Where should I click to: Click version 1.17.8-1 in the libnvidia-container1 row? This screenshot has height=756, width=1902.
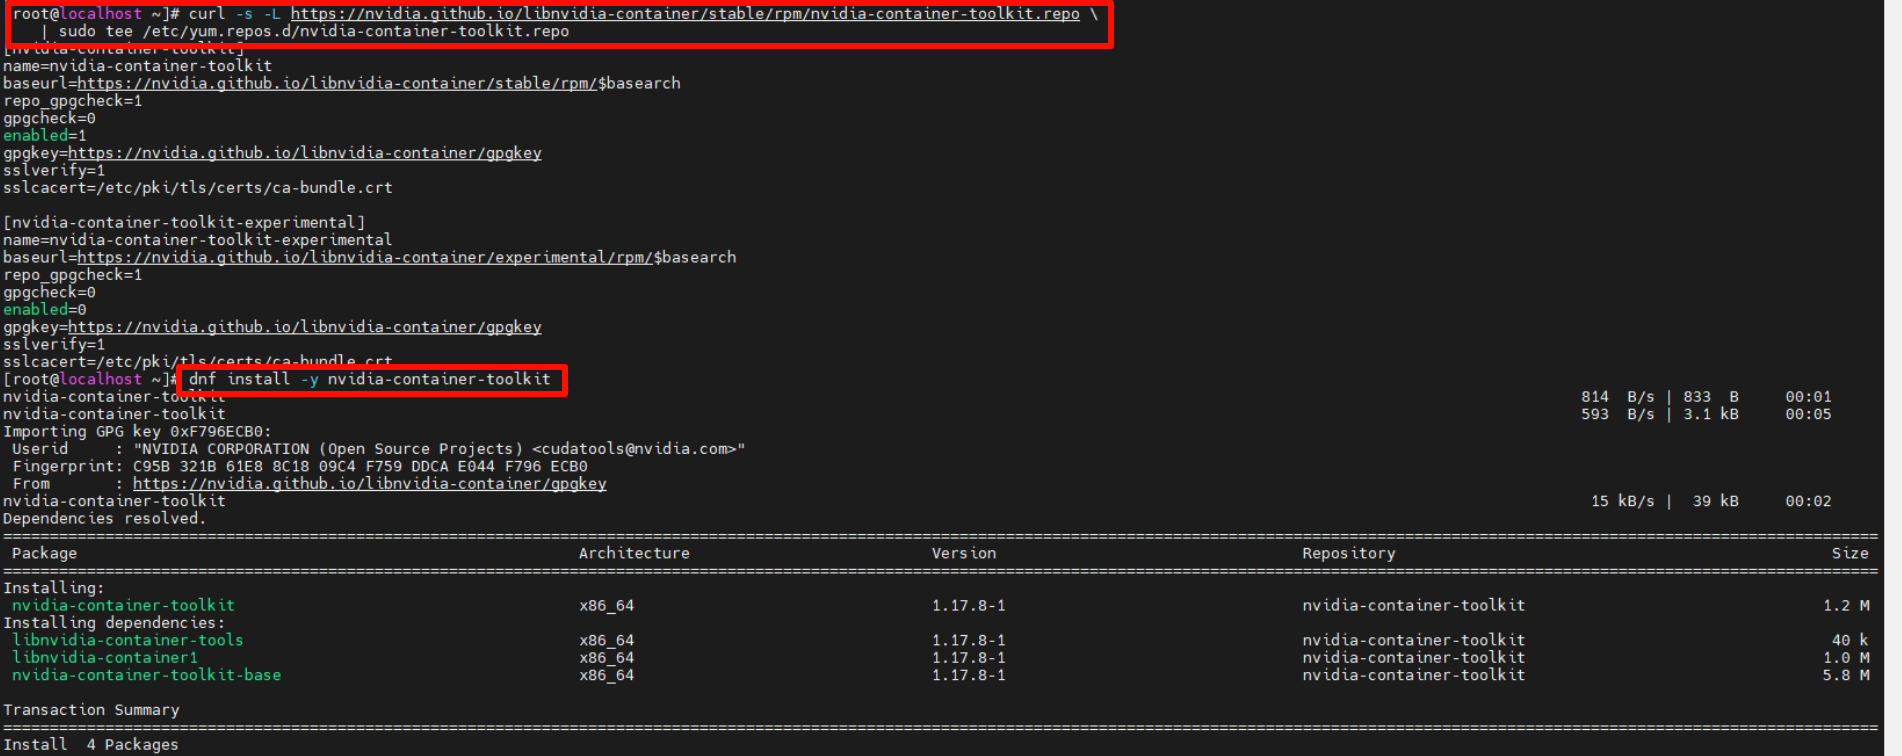click(969, 658)
